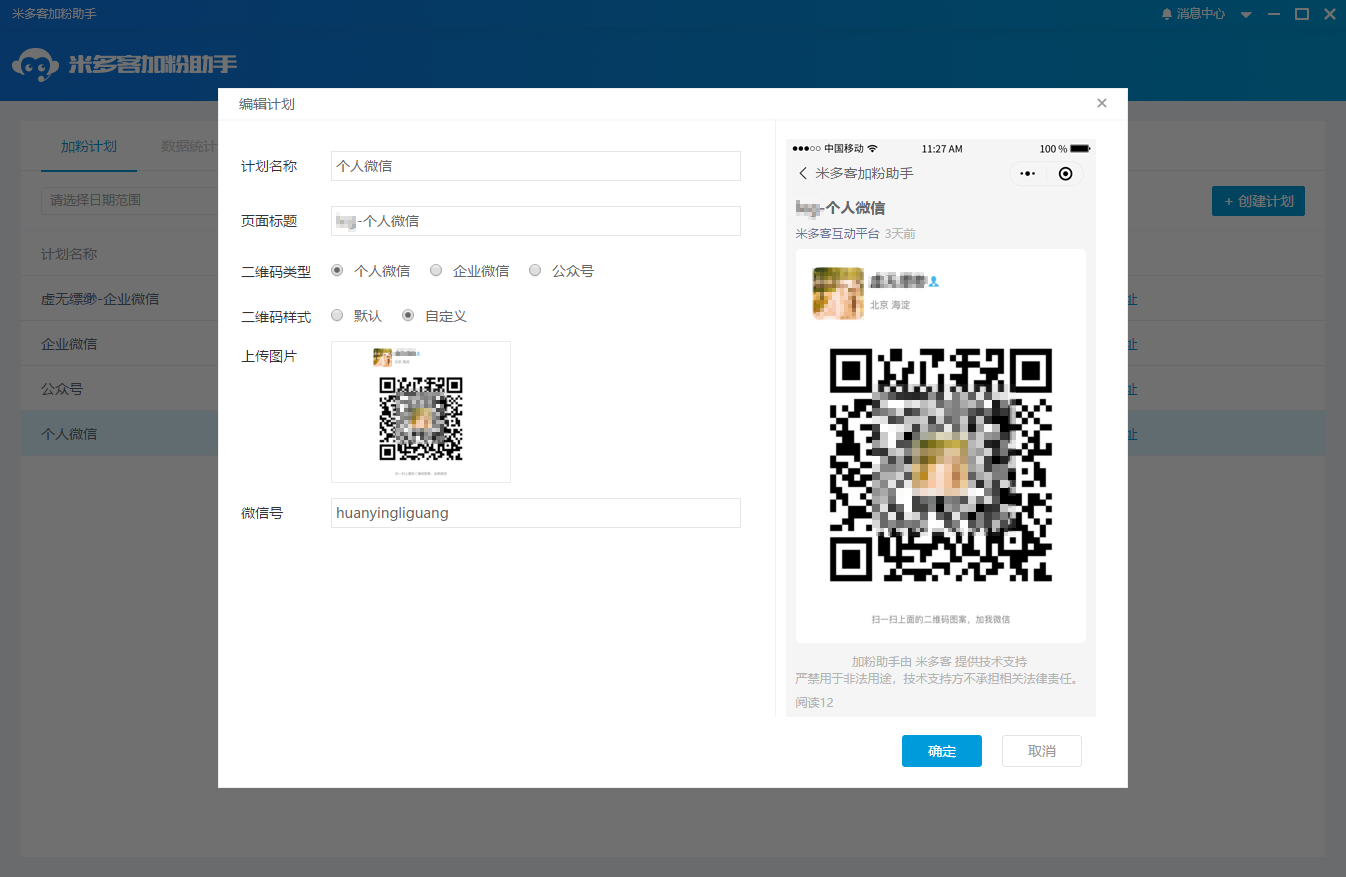Screen dimensions: 1346x877
Task: Click three-dots menu in phone preview
Action: click(1027, 174)
